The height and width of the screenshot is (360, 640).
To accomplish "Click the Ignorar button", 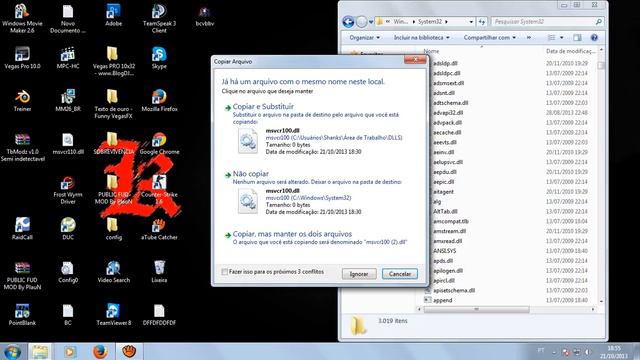I will (359, 274).
